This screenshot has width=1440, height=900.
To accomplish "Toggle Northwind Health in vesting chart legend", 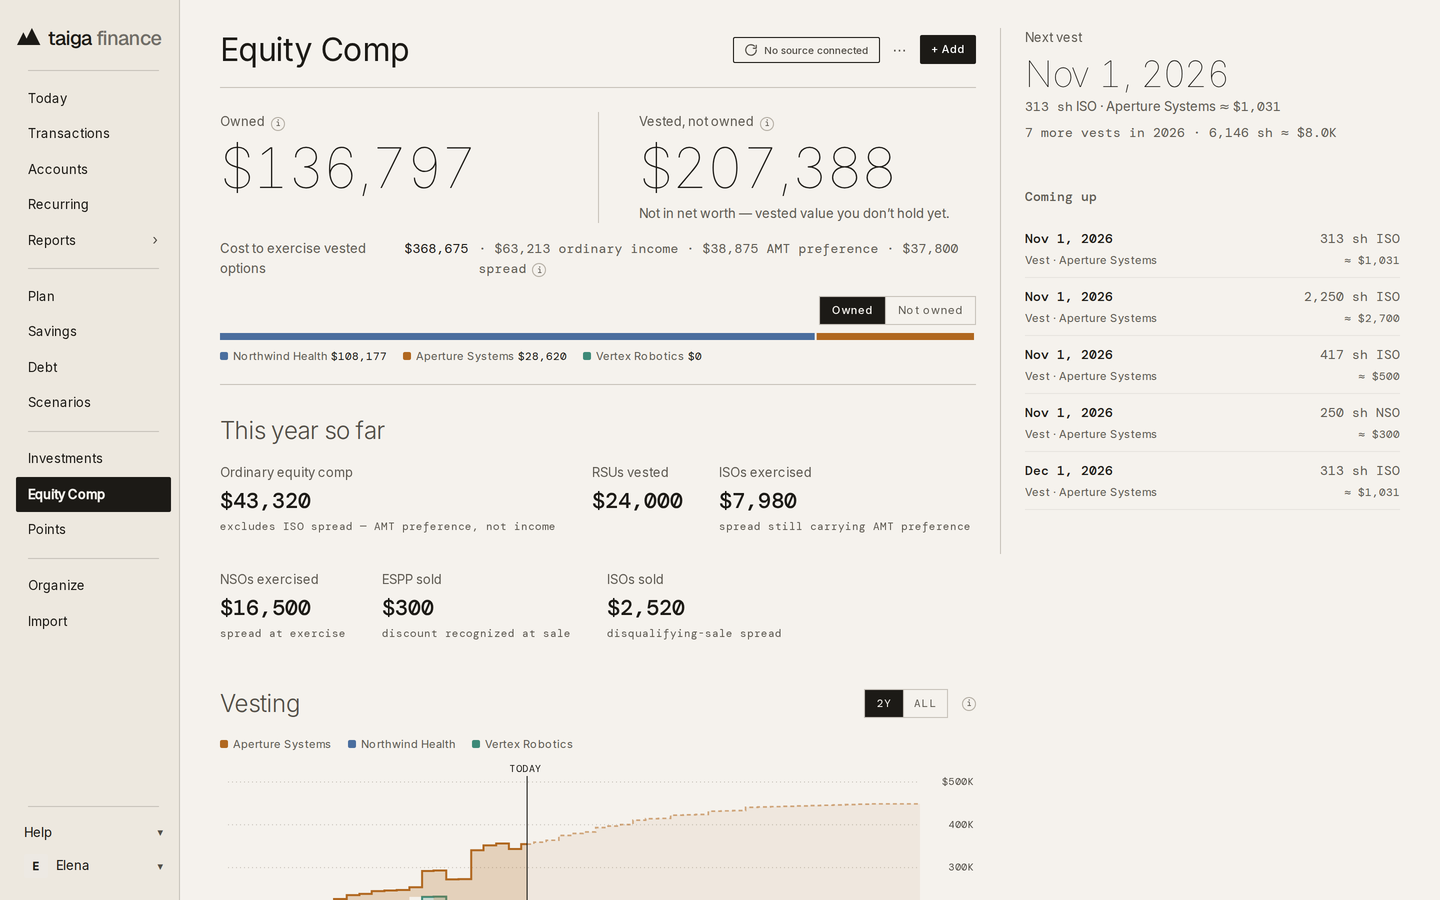I will tap(402, 744).
